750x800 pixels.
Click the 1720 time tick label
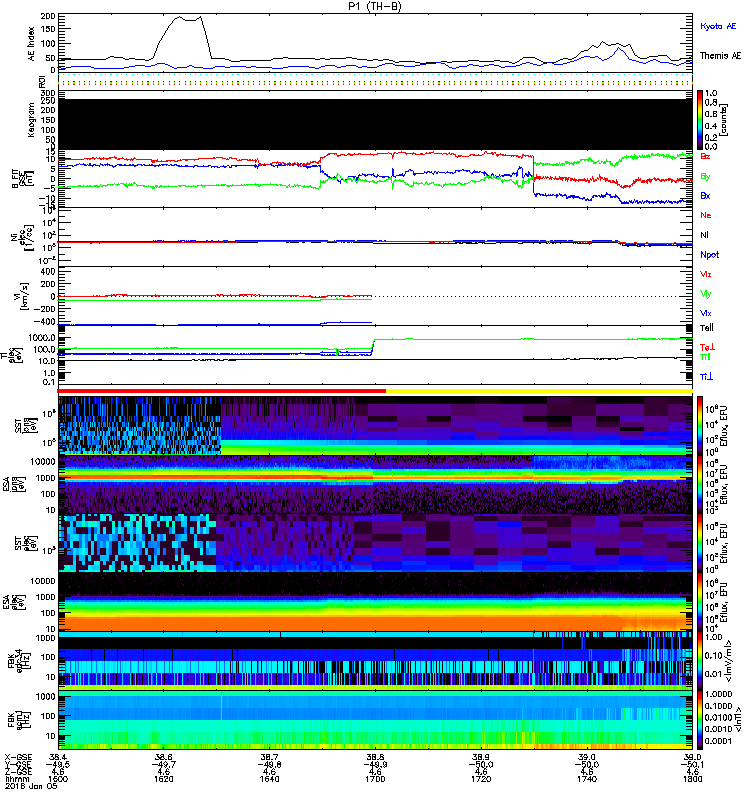(481, 779)
